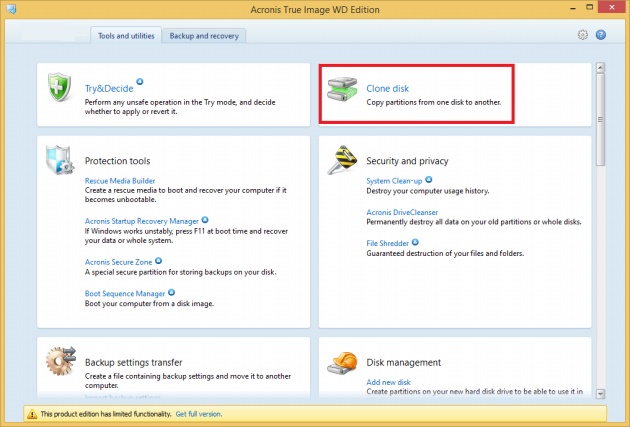Click info badge next to Try&Decide

click(x=140, y=81)
